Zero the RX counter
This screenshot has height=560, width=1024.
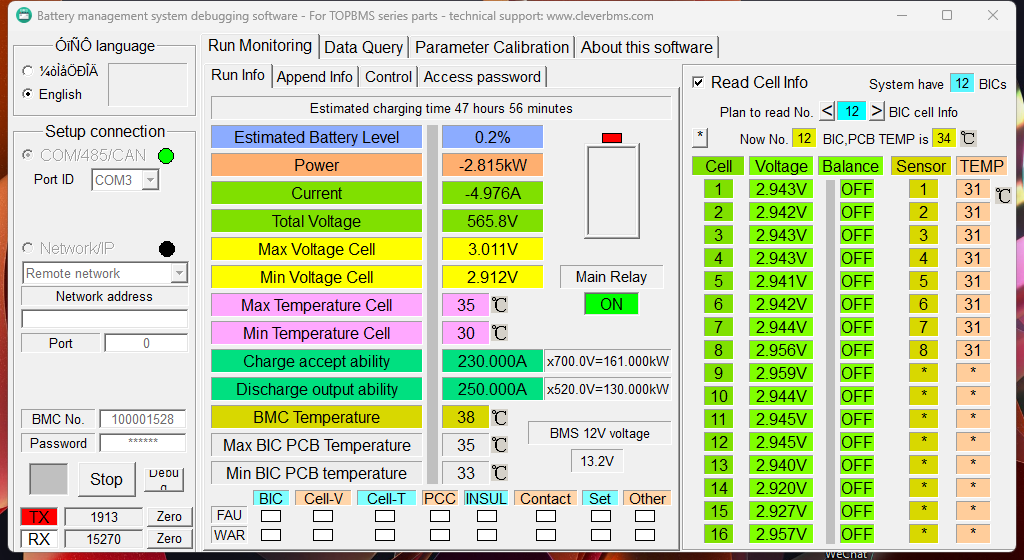tap(169, 539)
